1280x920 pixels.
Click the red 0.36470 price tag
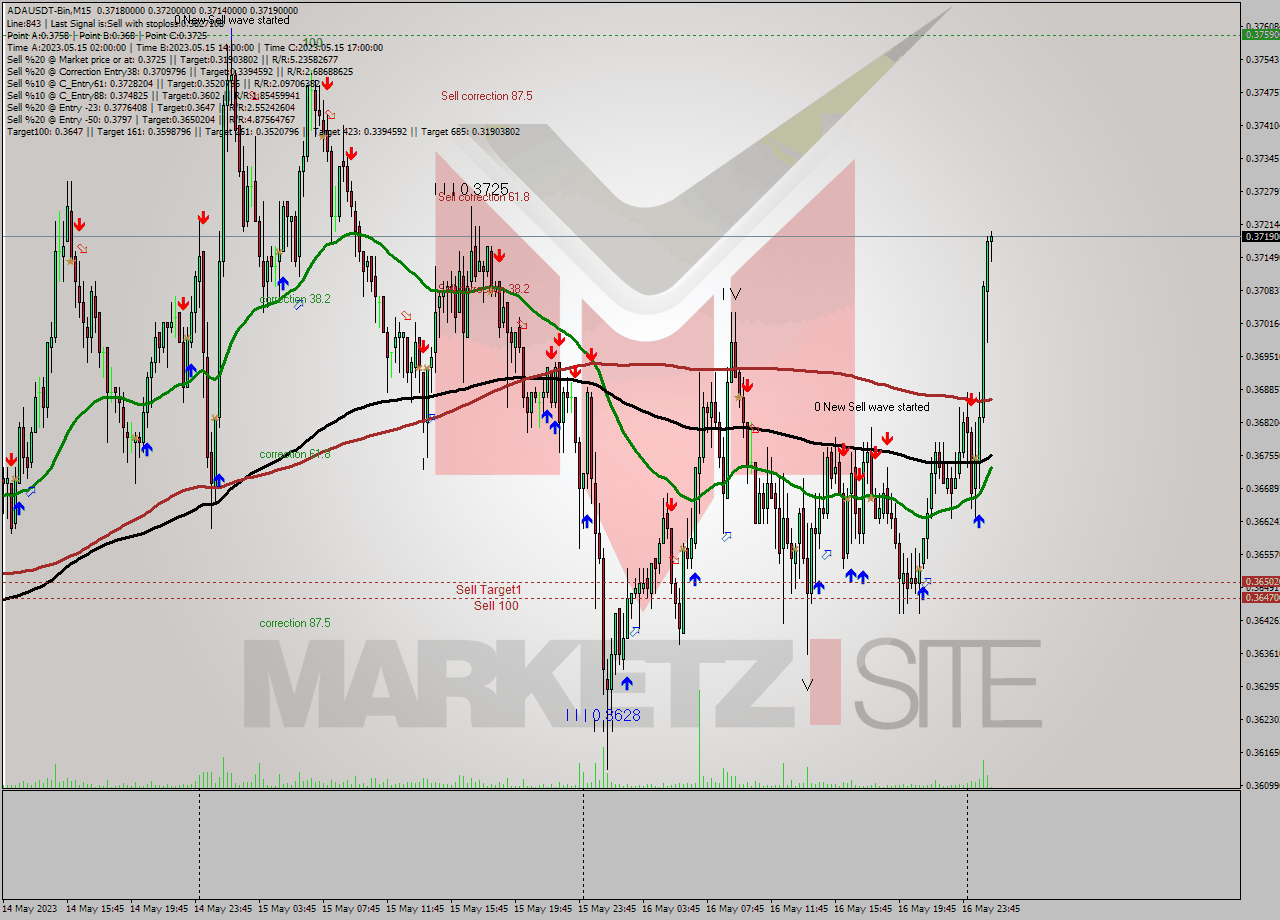click(x=1260, y=597)
